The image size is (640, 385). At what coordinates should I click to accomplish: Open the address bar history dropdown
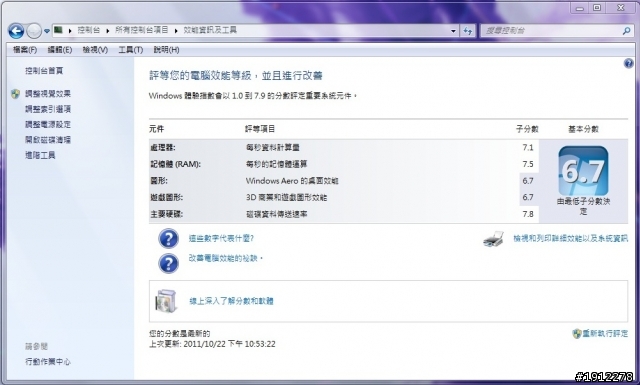[453, 31]
